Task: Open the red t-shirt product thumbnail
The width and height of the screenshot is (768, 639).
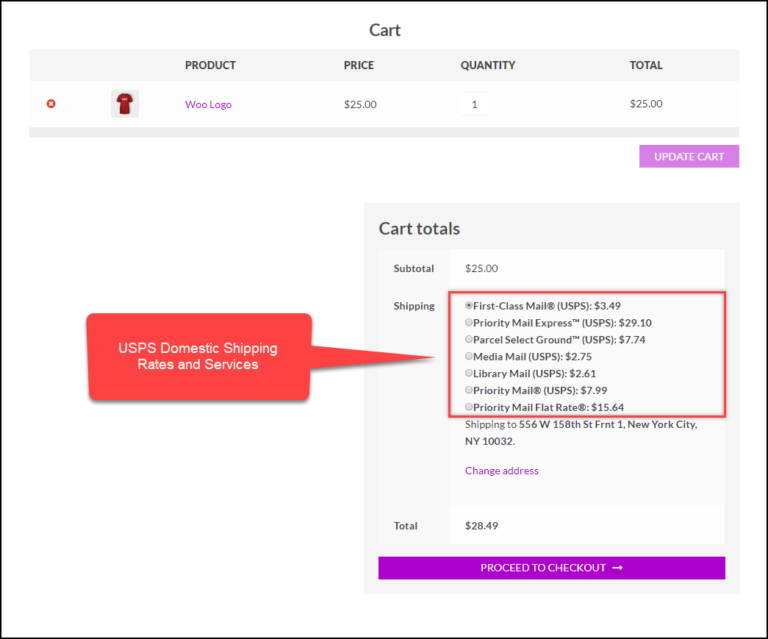Action: (x=124, y=104)
